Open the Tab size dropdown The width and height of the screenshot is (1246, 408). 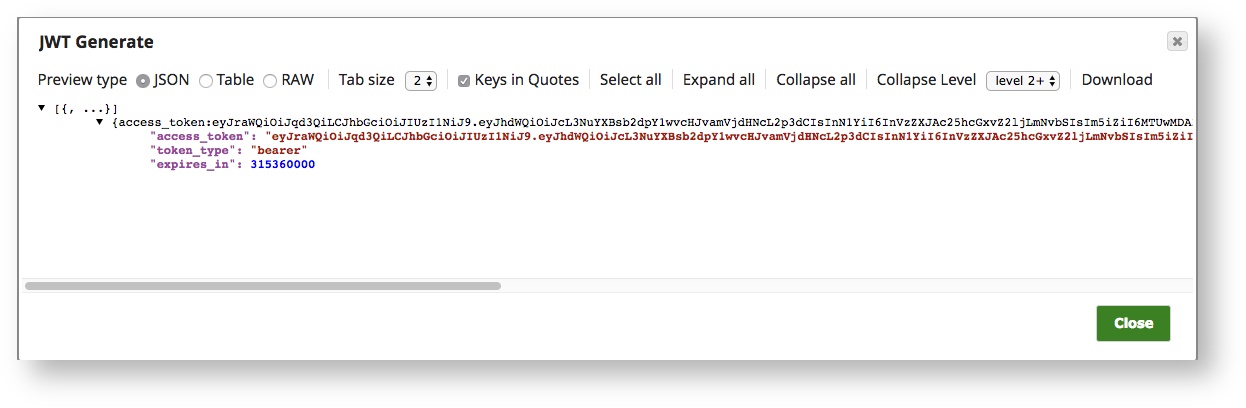(x=421, y=81)
